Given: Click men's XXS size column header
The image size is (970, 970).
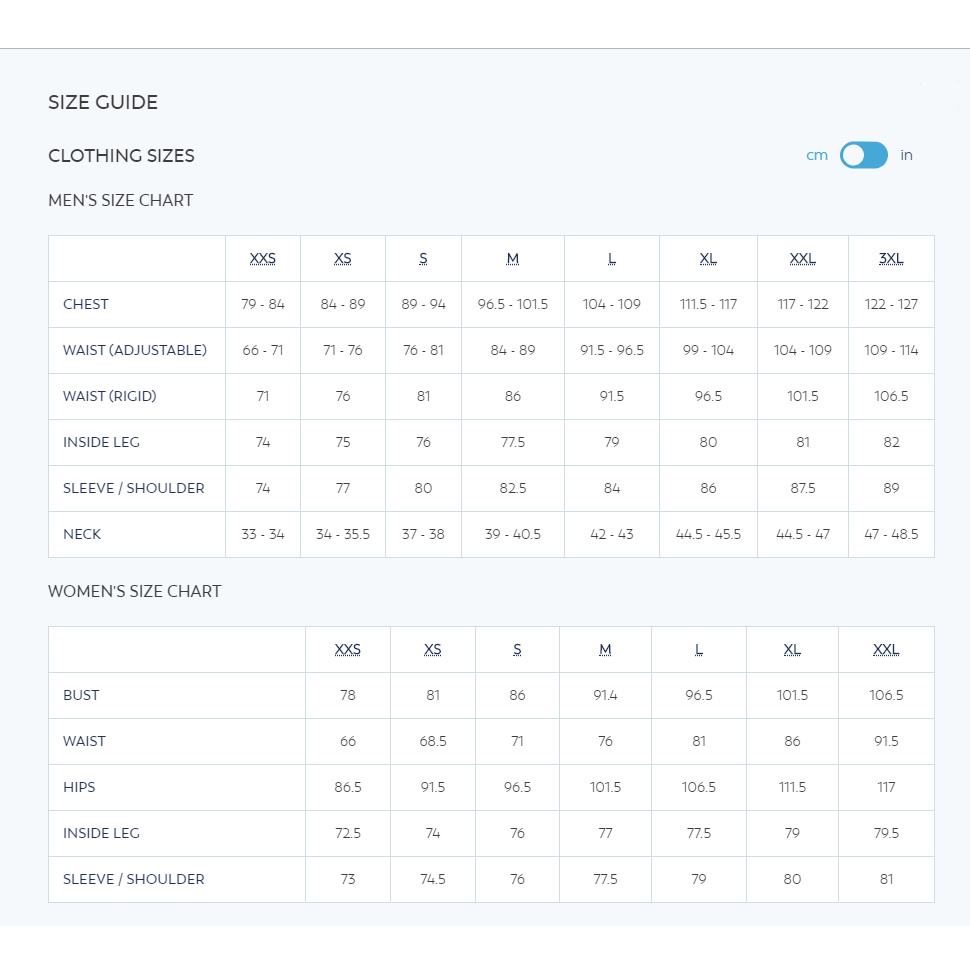Looking at the screenshot, I should 263,259.
